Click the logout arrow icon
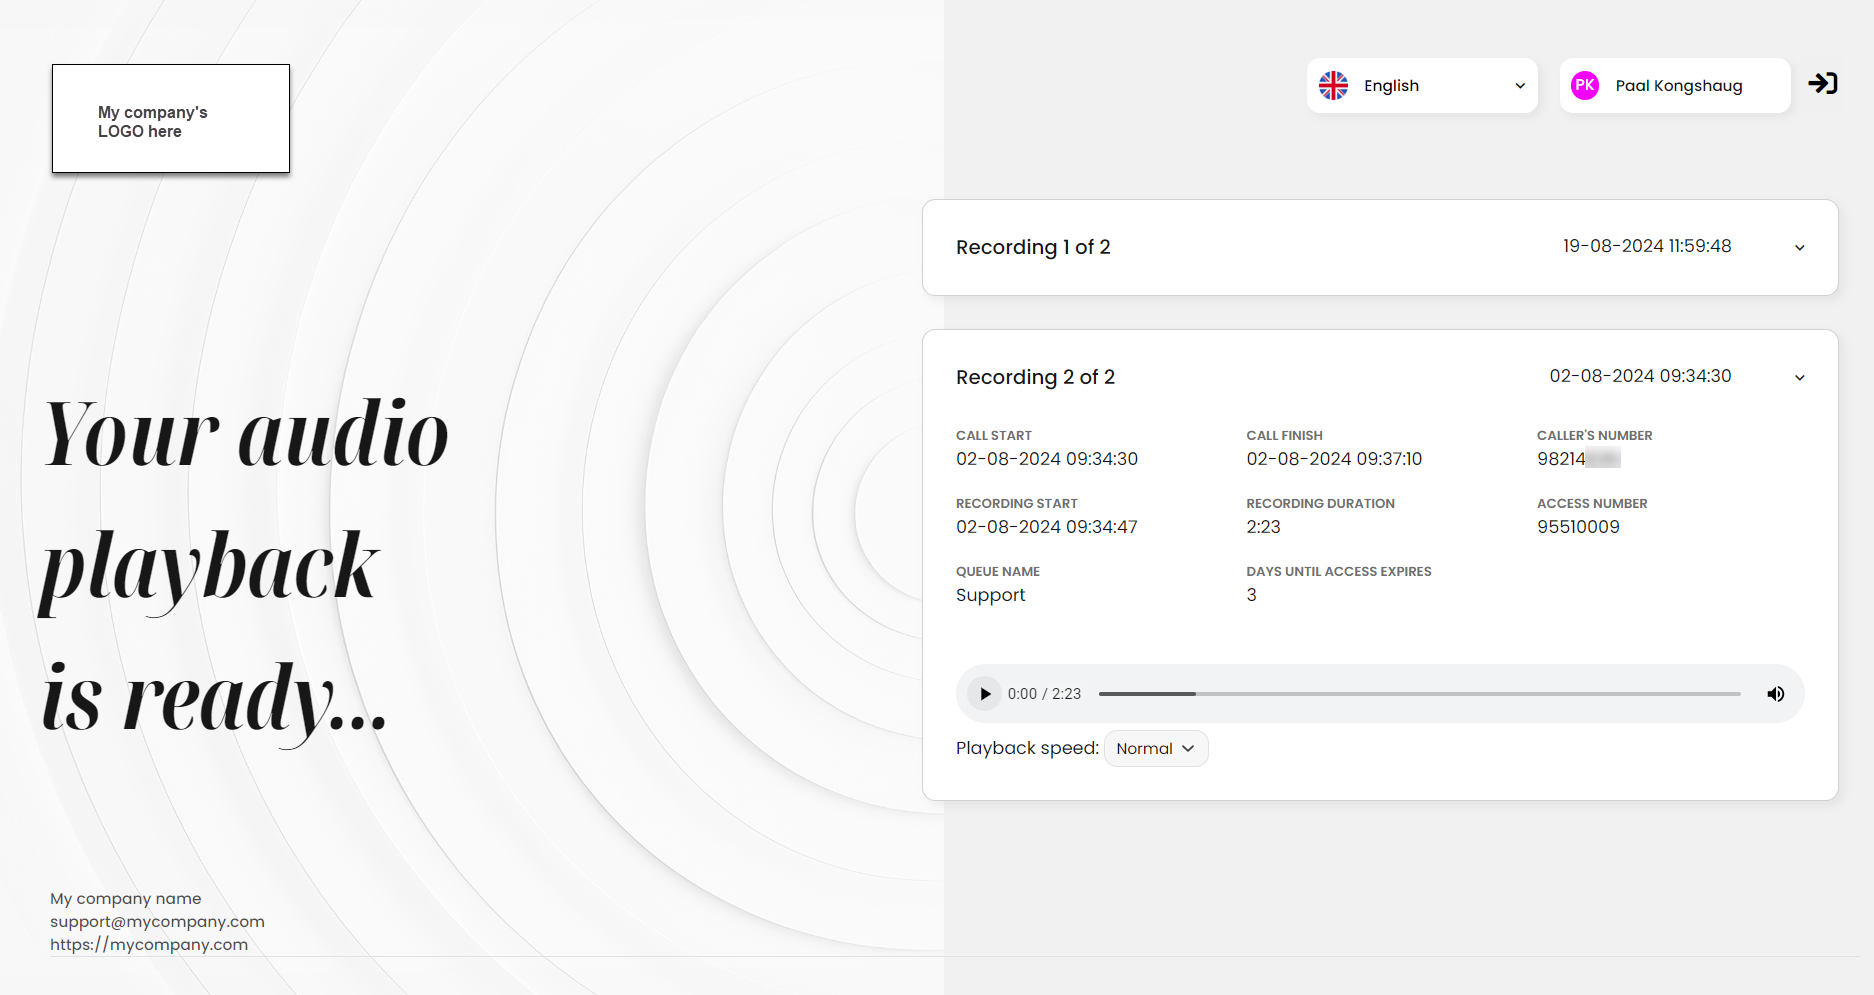This screenshot has height=995, width=1874. [1822, 84]
